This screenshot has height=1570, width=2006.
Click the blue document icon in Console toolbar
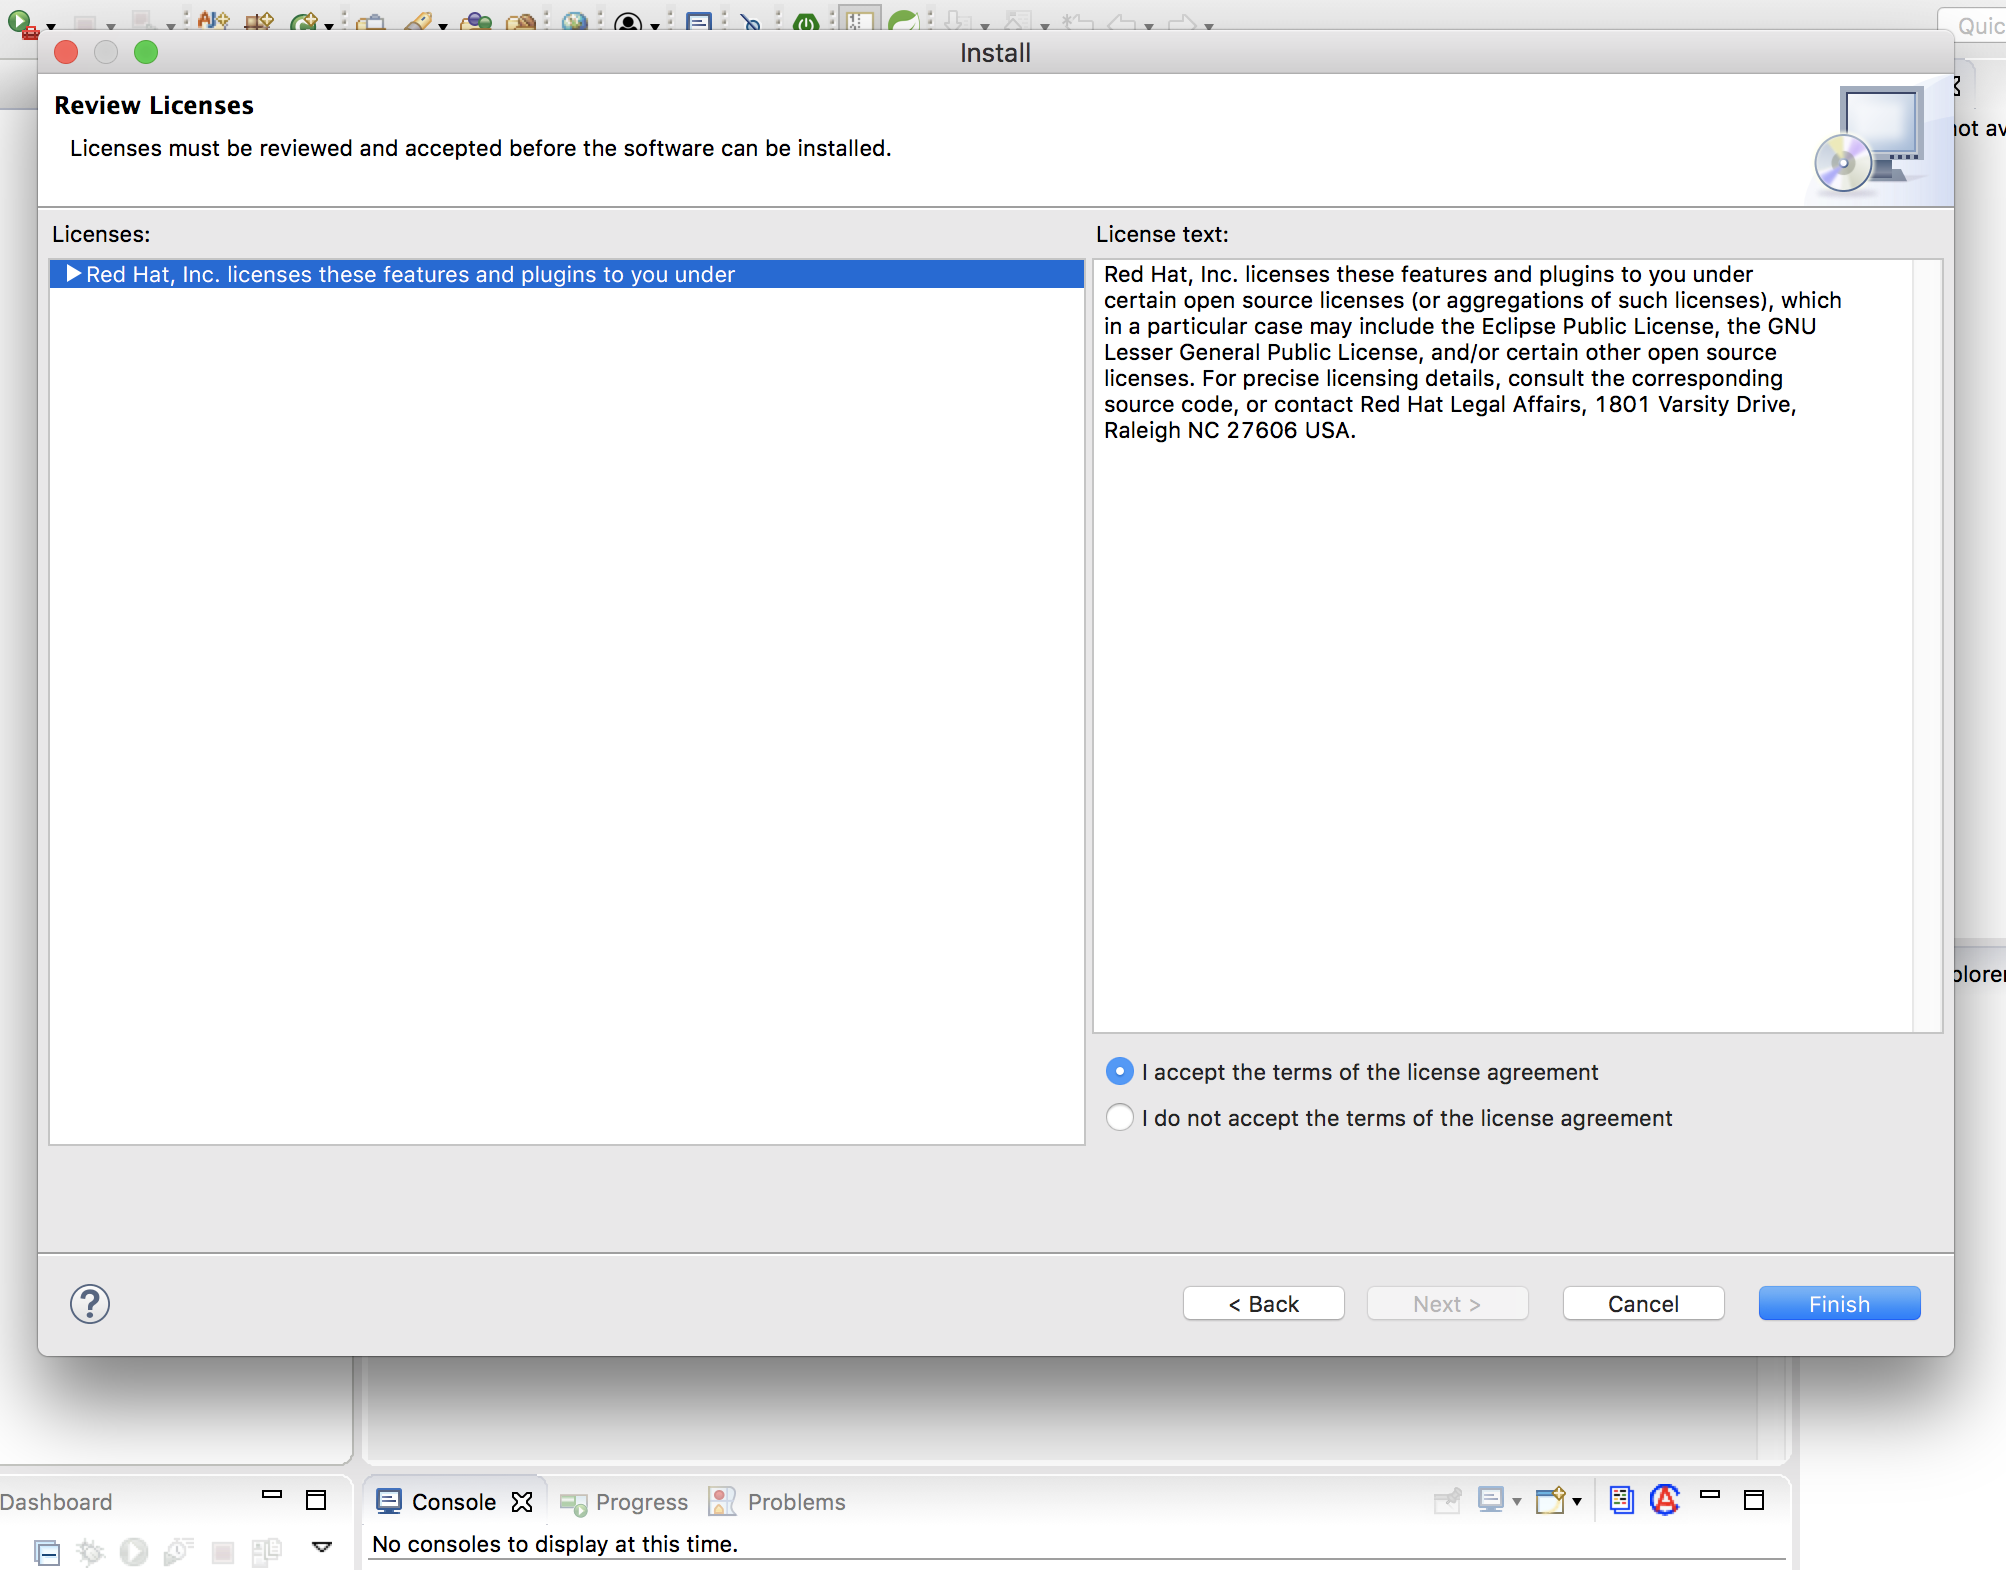(1621, 1499)
